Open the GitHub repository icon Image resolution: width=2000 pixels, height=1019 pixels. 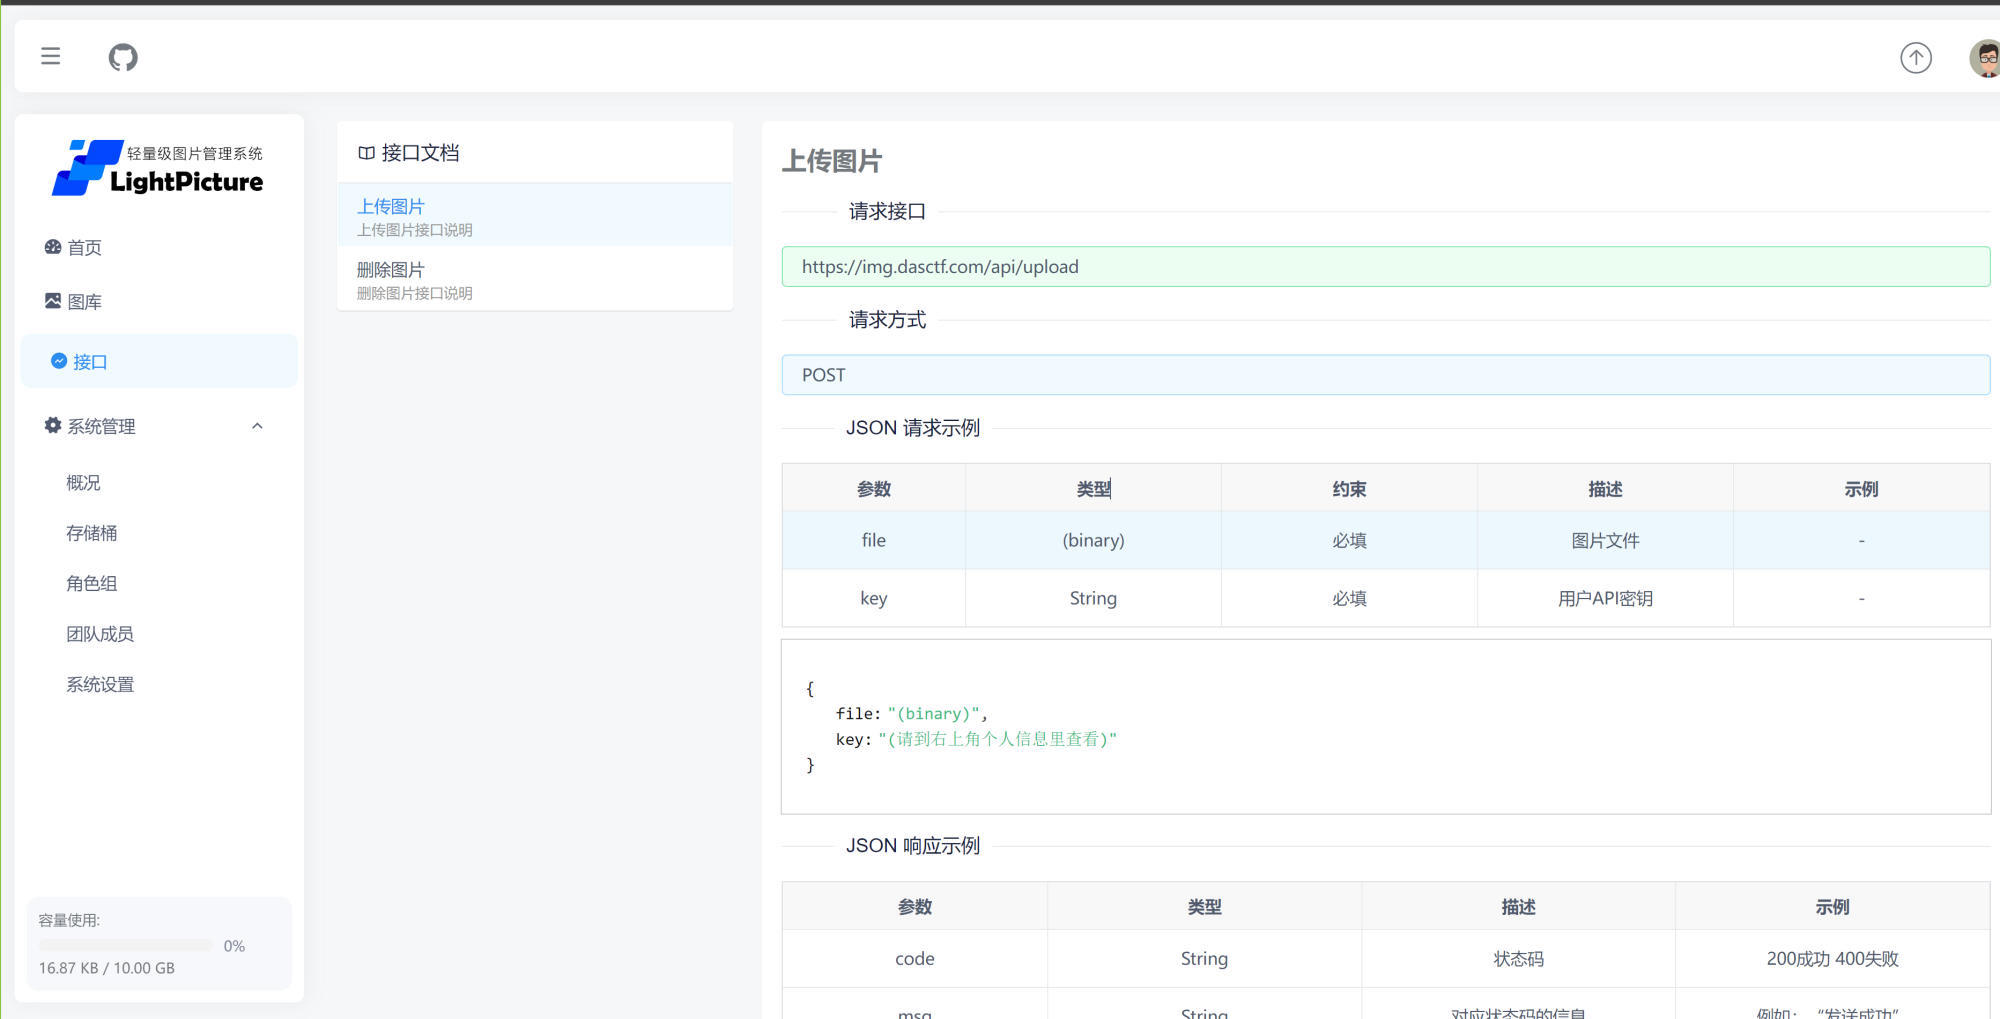tap(123, 57)
